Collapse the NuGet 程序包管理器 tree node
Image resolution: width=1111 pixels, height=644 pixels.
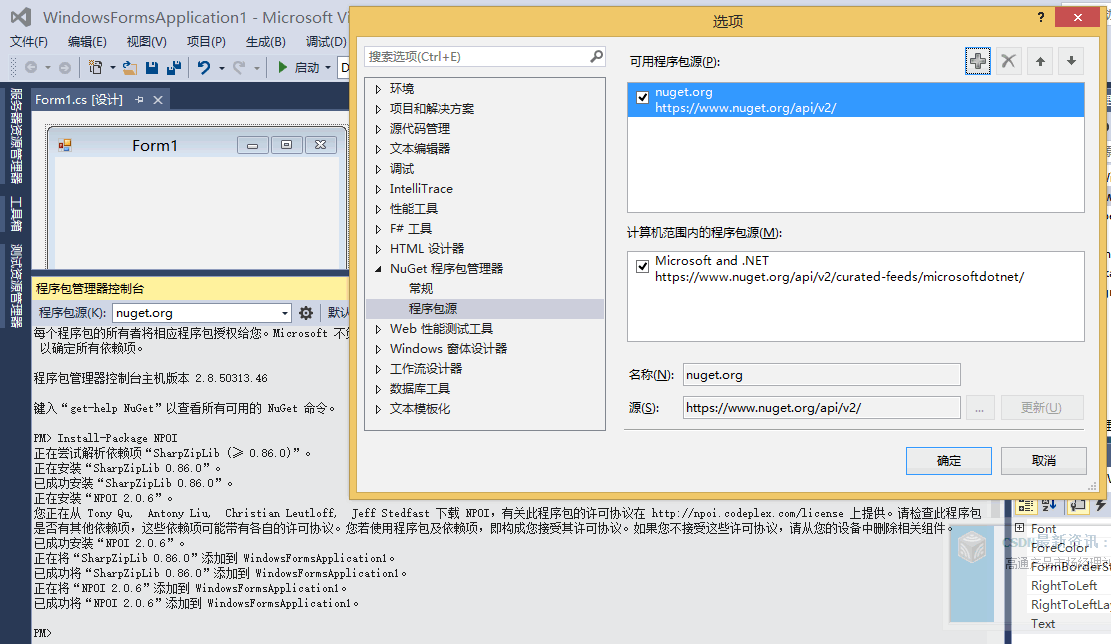[x=378, y=269]
